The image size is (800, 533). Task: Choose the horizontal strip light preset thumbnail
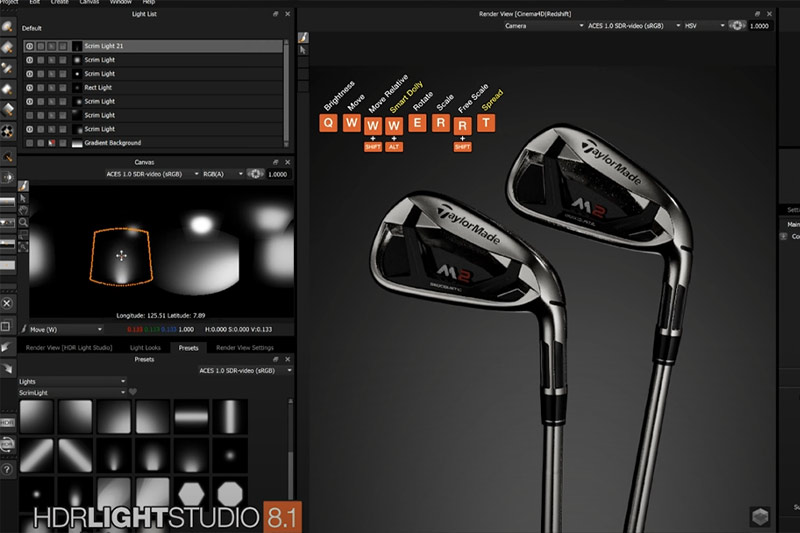[191, 417]
